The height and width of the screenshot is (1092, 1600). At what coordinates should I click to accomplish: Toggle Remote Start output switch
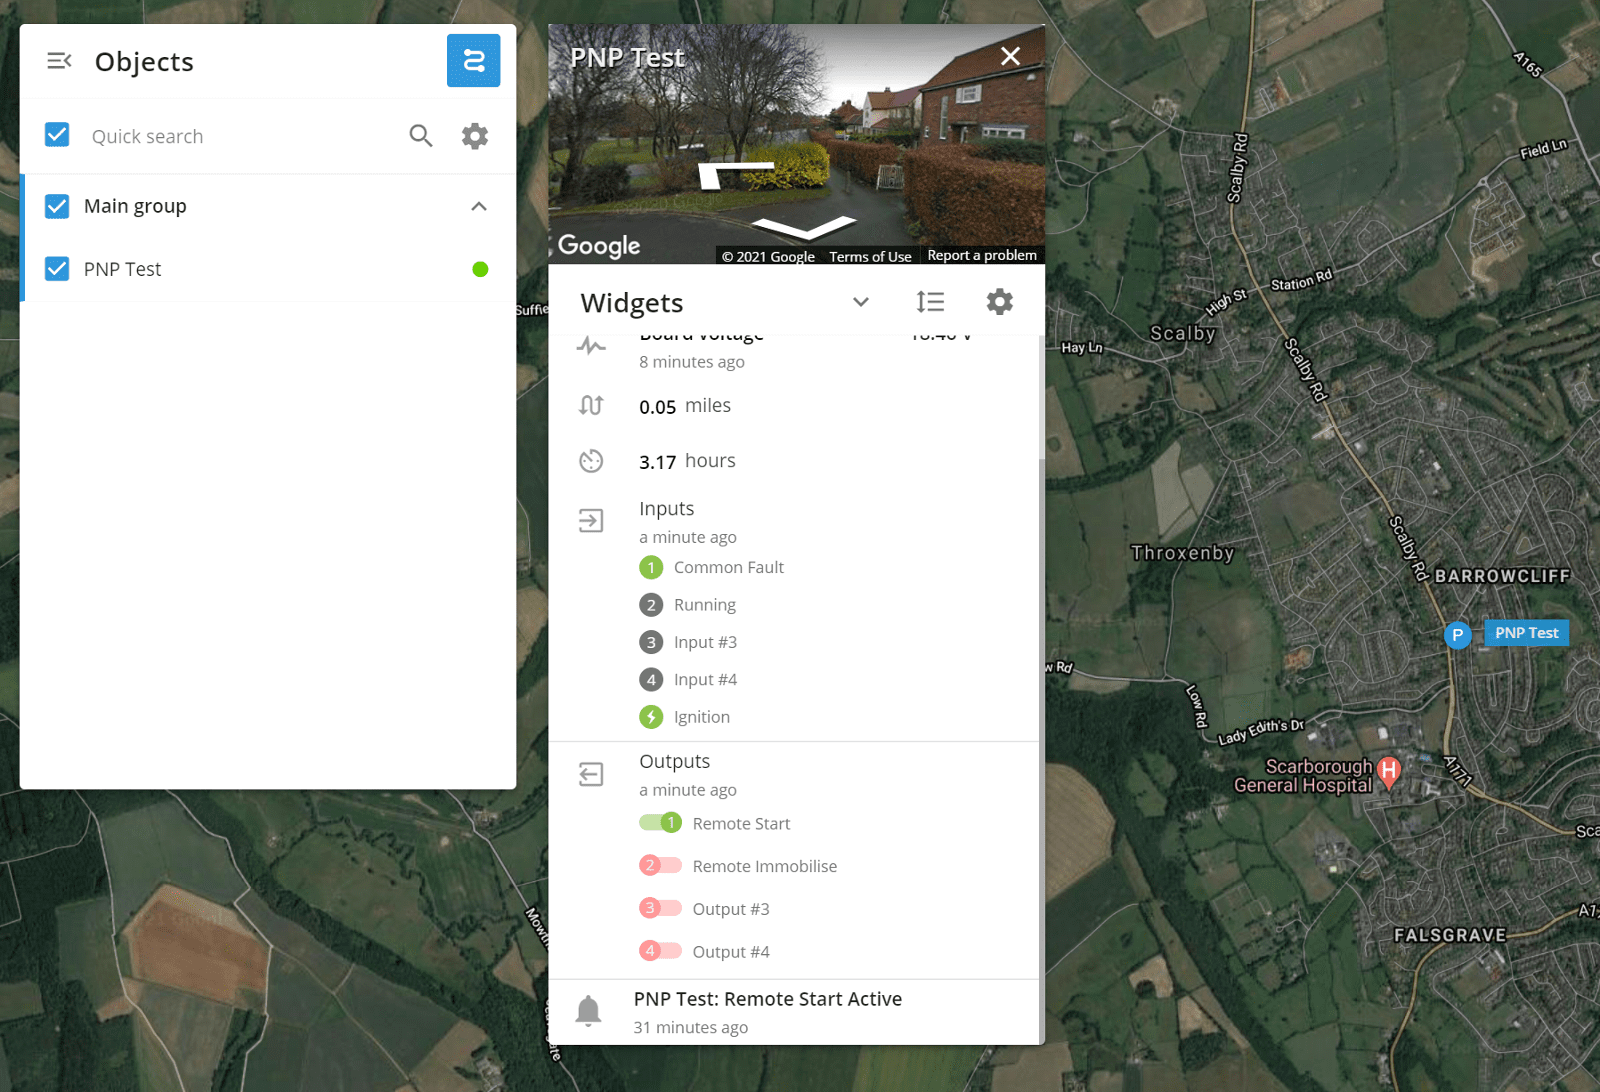point(660,823)
